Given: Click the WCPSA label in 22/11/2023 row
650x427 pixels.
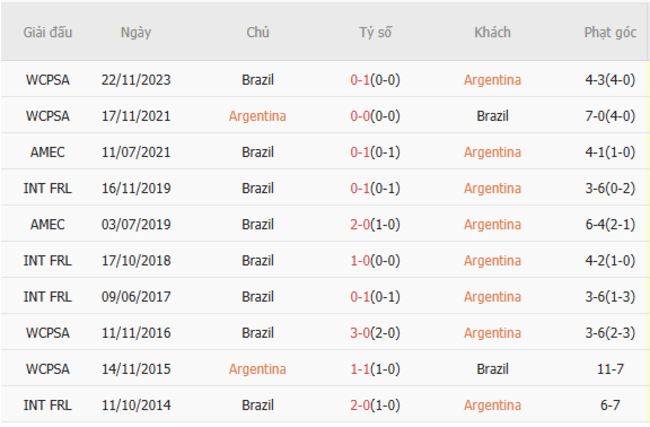Looking at the screenshot, I should pyautogui.click(x=48, y=79).
